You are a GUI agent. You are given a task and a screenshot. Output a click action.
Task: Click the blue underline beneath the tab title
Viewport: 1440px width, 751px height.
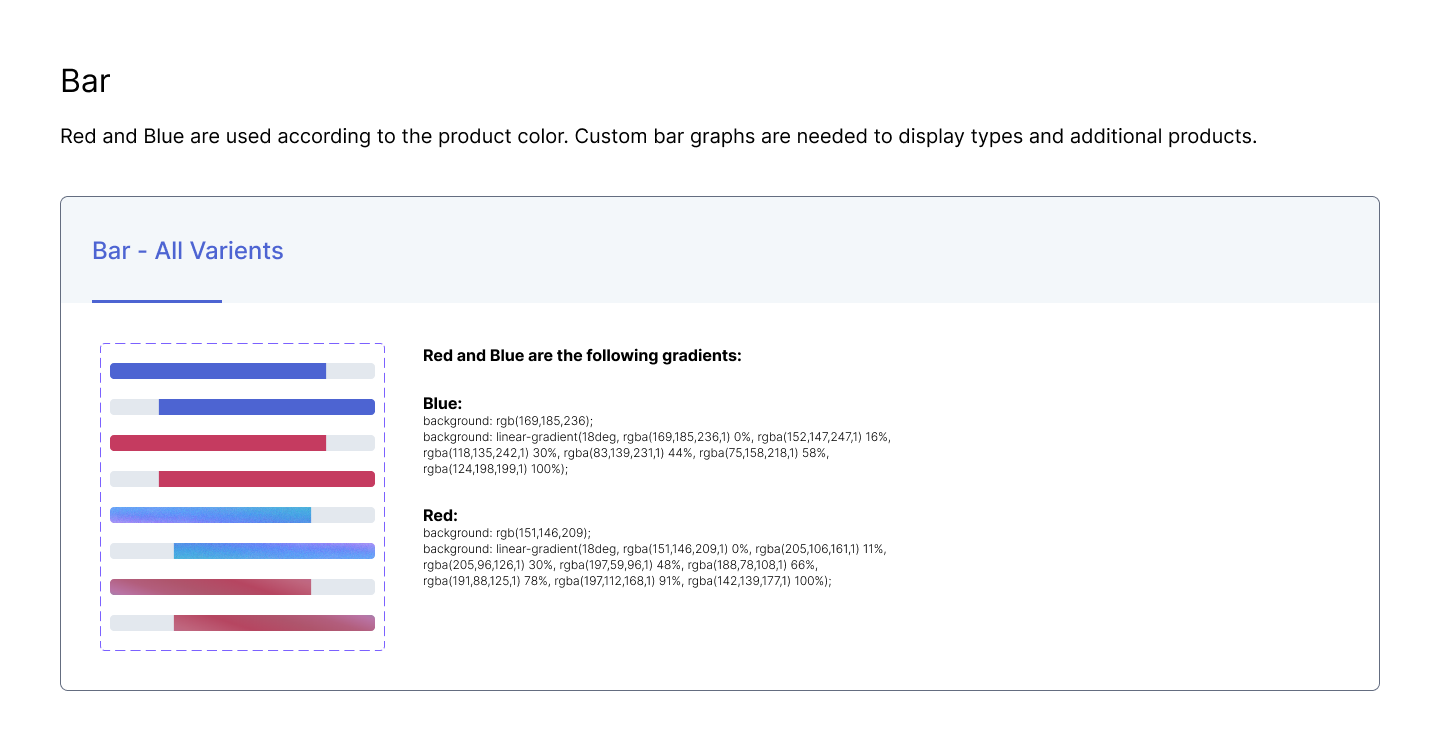click(157, 300)
